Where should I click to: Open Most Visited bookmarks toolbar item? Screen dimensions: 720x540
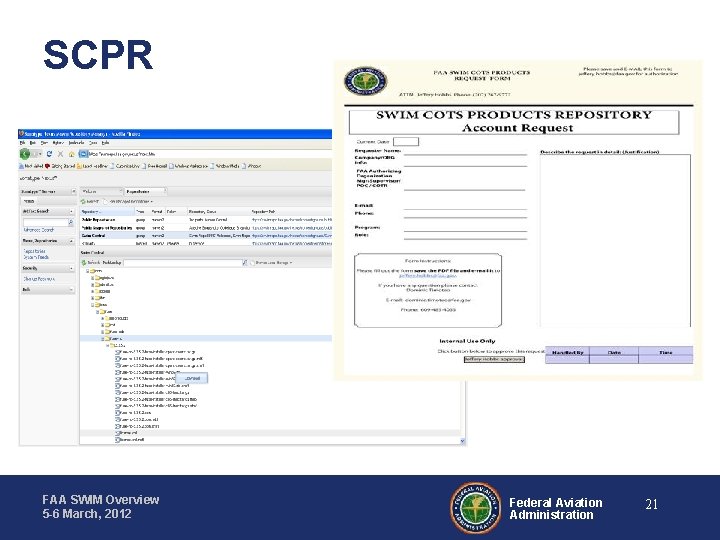coord(31,166)
